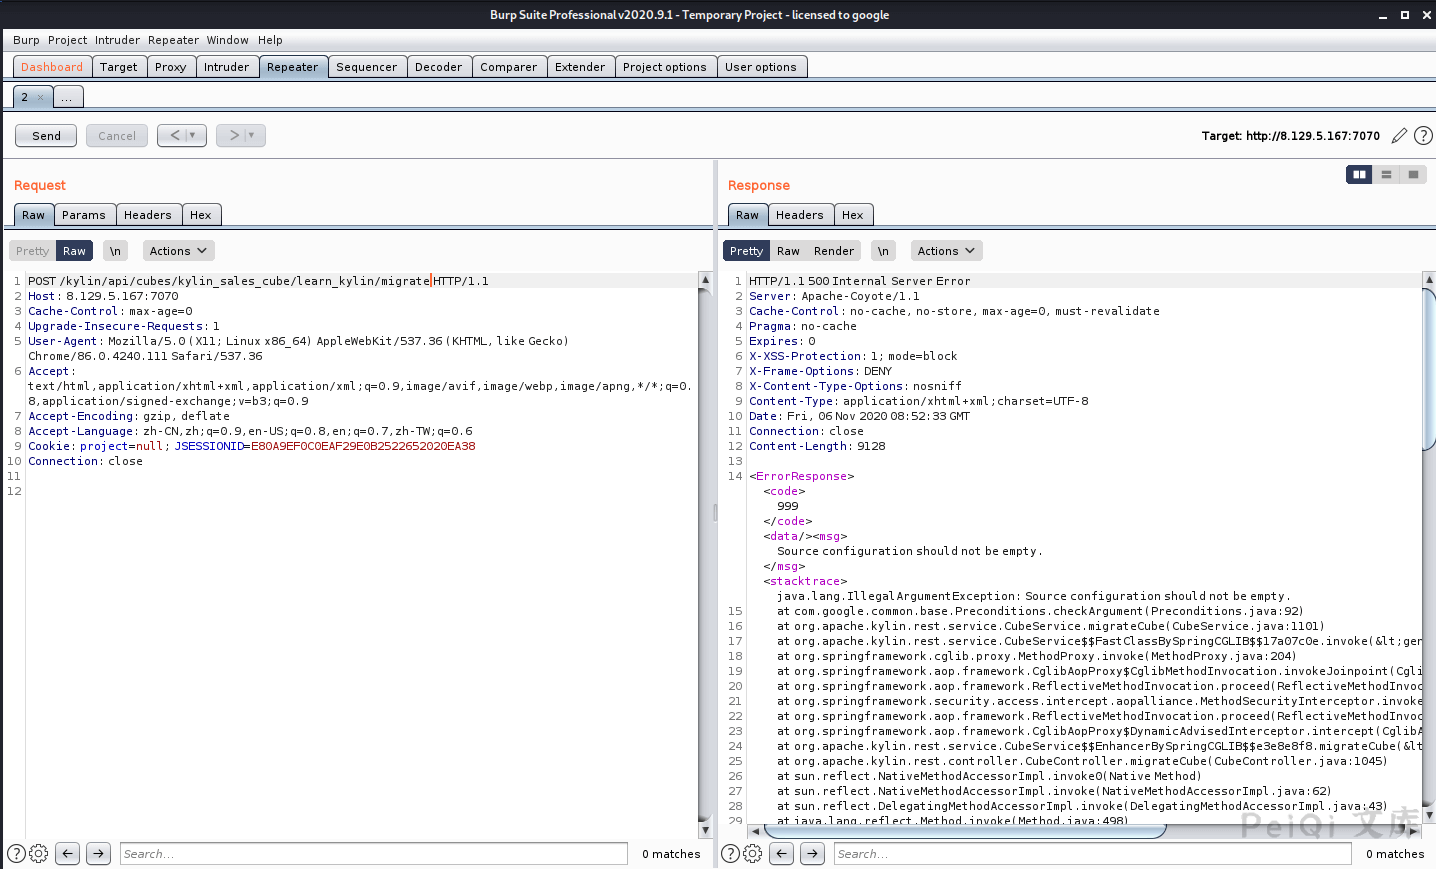Go to previous match in response search
Screen dimensions: 1436x869
coord(782,854)
